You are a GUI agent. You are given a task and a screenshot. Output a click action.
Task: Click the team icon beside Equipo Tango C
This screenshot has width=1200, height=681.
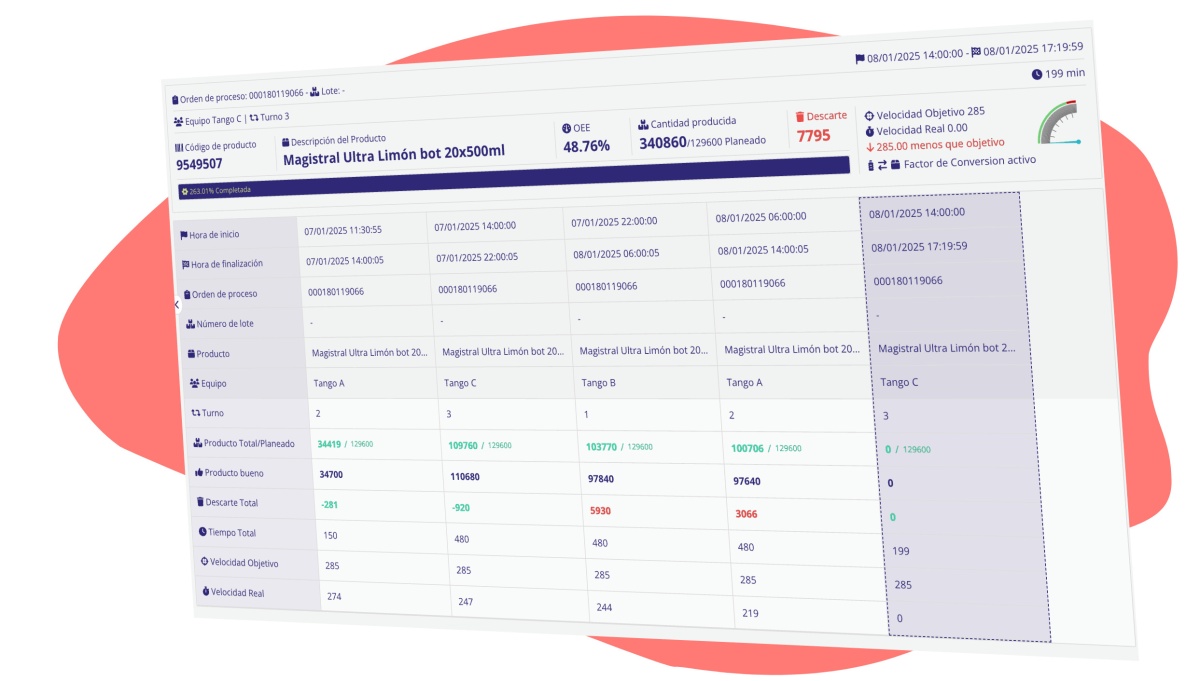(178, 122)
